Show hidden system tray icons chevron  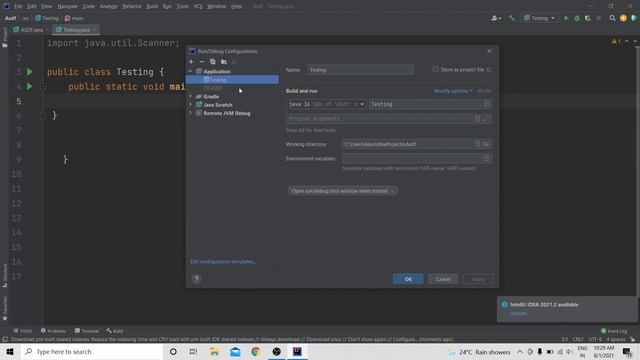click(520, 351)
